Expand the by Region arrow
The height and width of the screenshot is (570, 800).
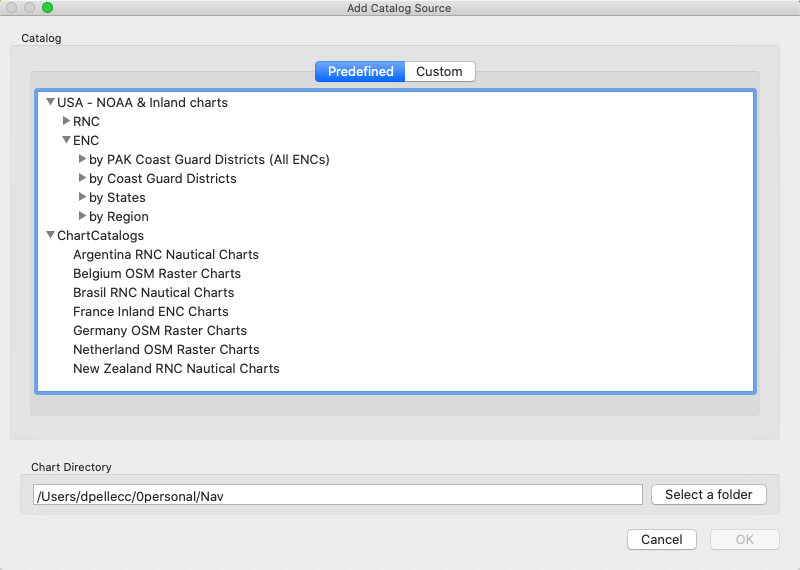click(82, 216)
